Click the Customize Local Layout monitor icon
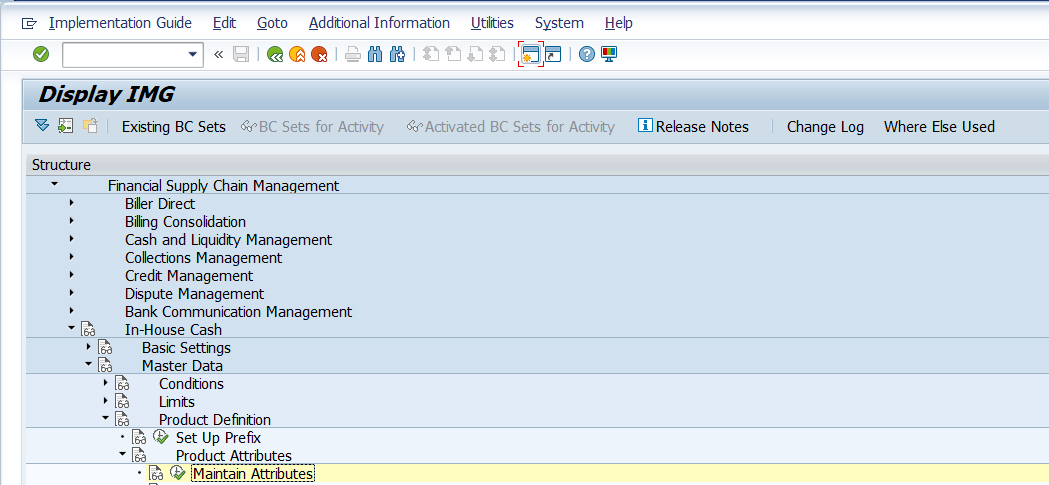The height and width of the screenshot is (485, 1049). [609, 55]
